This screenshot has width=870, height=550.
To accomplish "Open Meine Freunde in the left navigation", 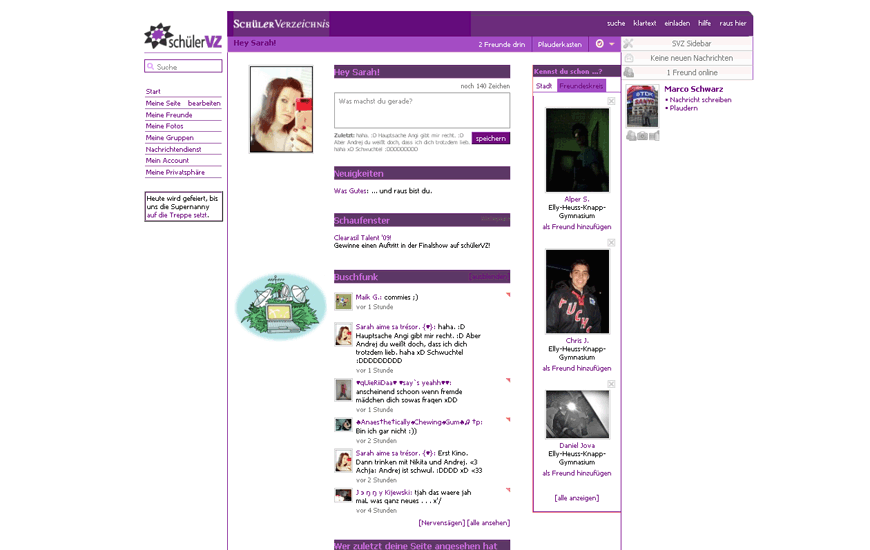I will tap(169, 115).
